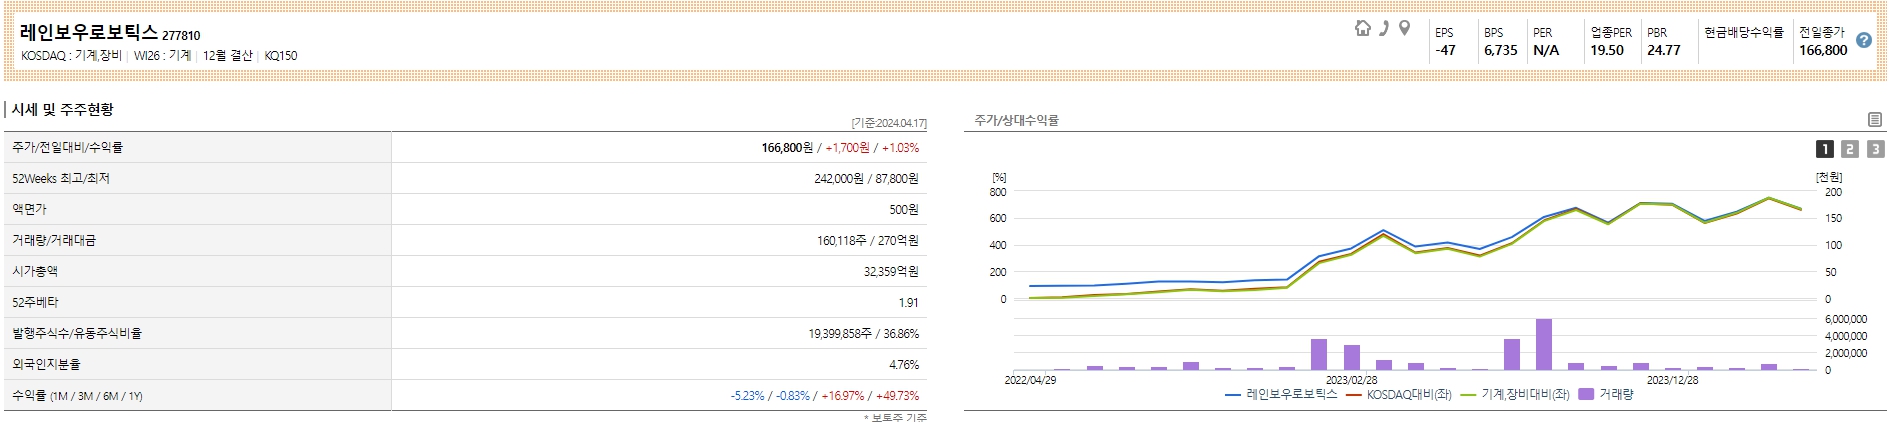The height and width of the screenshot is (422, 1893).
Task: Click the stock code 277810
Action: pyautogui.click(x=181, y=36)
